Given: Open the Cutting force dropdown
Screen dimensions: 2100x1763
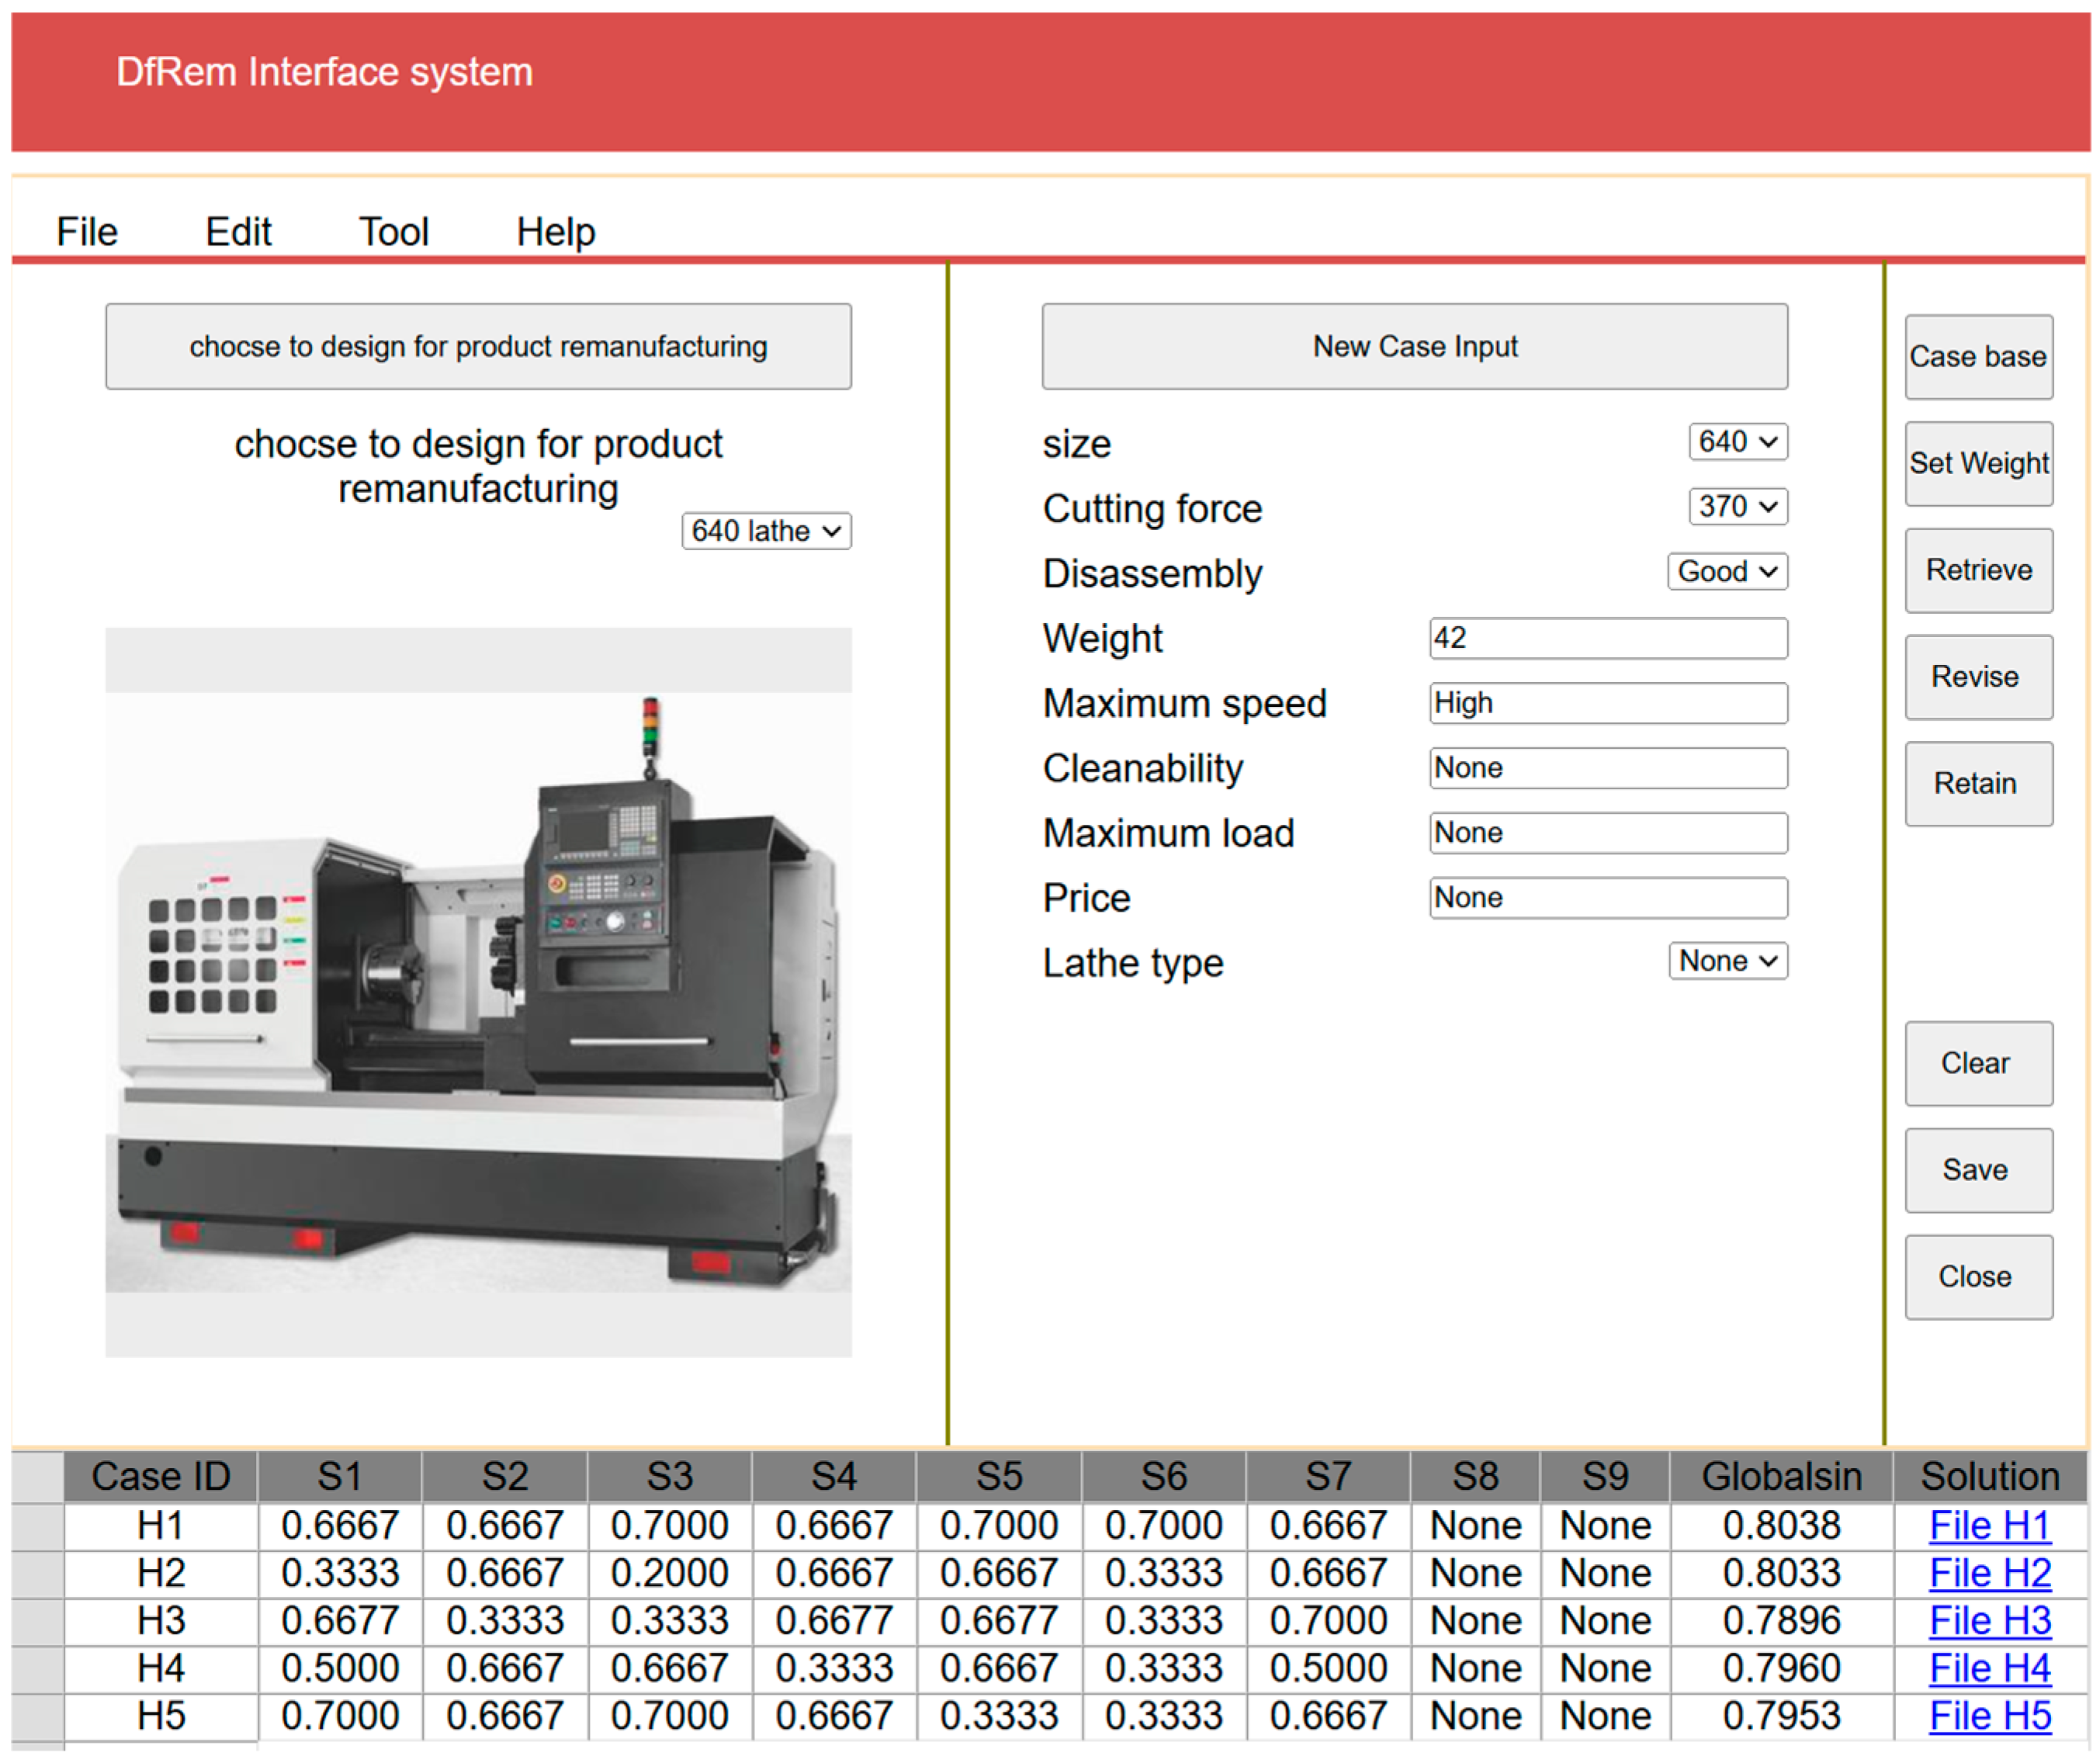Looking at the screenshot, I should coord(1738,507).
